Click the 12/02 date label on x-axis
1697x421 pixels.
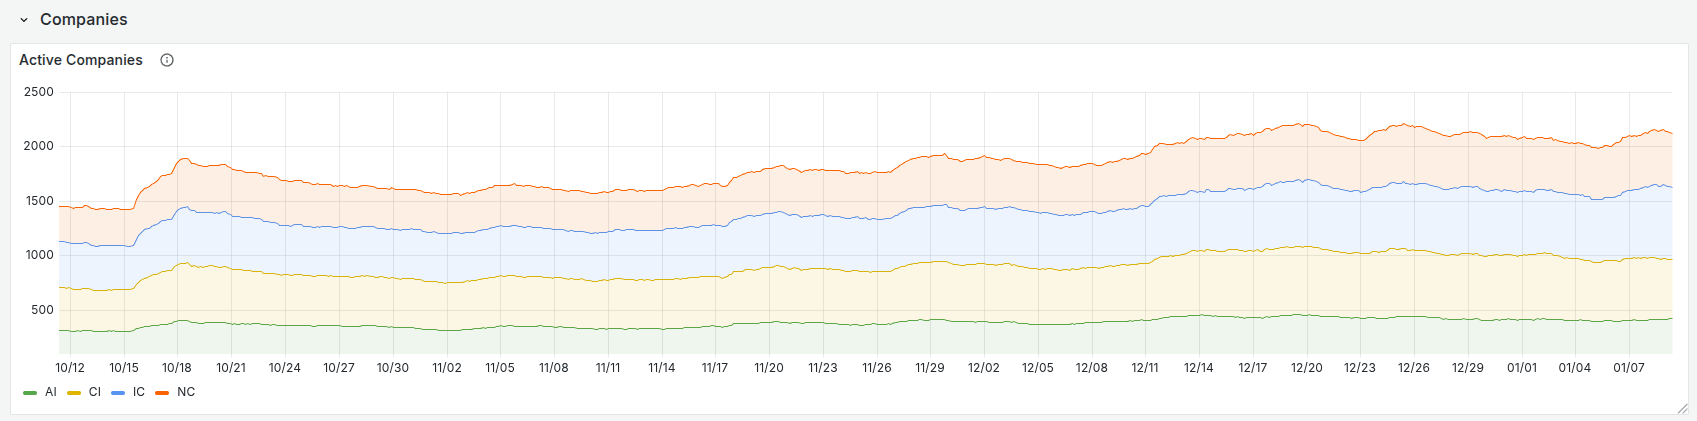pos(984,368)
